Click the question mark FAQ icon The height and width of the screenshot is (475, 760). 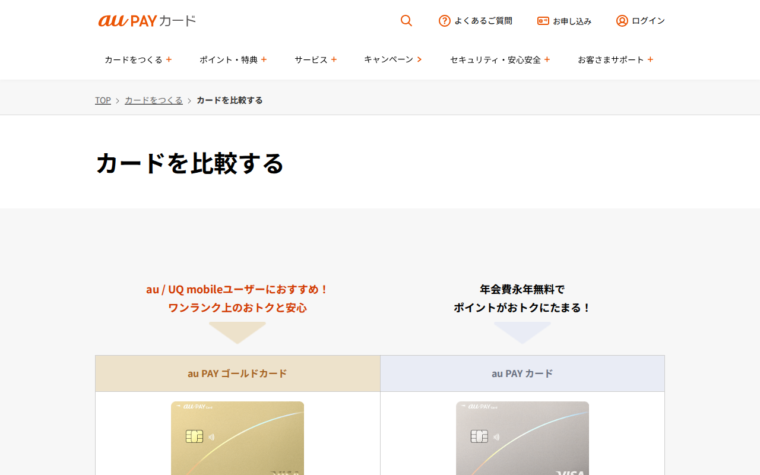pyautogui.click(x=444, y=21)
